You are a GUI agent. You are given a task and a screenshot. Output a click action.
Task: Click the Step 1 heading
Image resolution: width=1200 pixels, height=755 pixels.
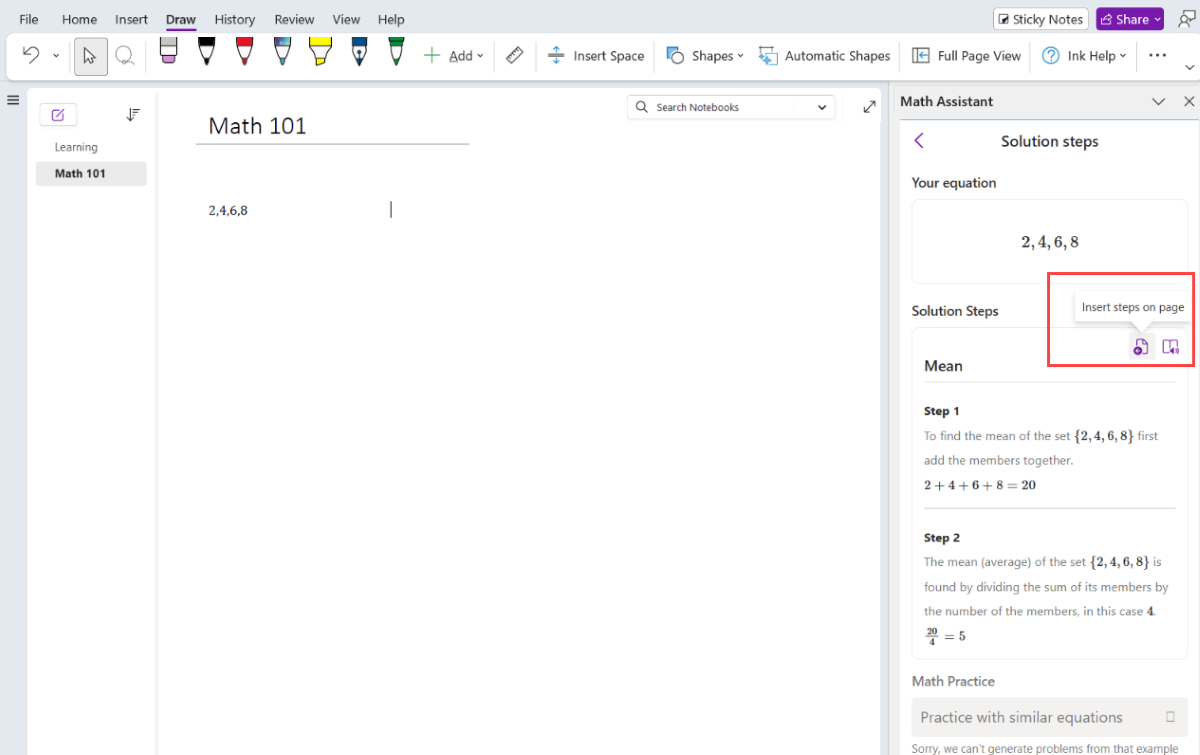click(x=942, y=411)
